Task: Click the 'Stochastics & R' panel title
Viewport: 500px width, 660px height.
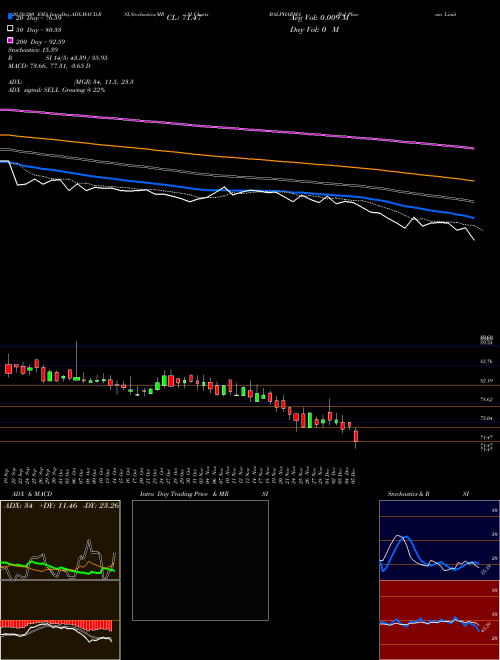Action: tap(408, 494)
